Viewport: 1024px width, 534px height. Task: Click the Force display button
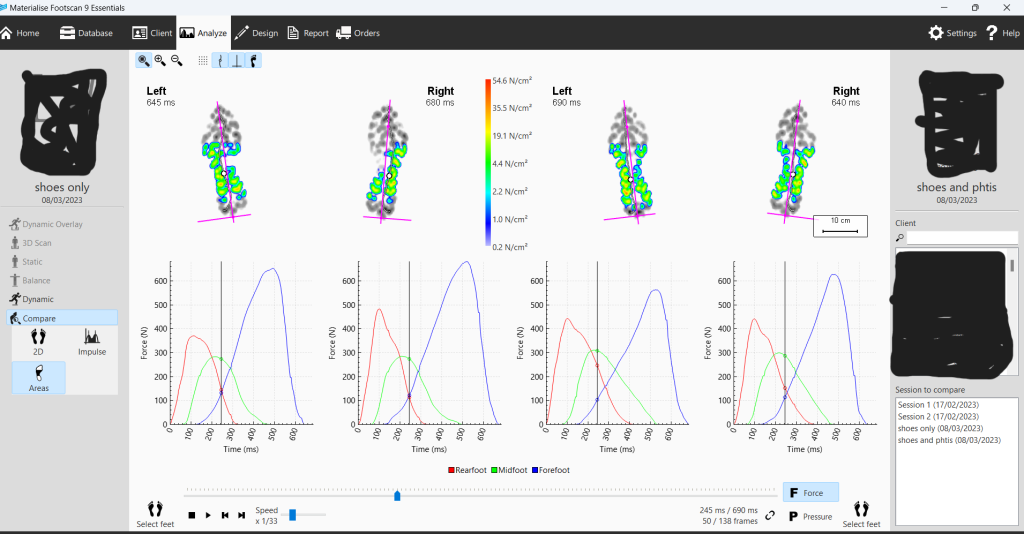point(810,493)
